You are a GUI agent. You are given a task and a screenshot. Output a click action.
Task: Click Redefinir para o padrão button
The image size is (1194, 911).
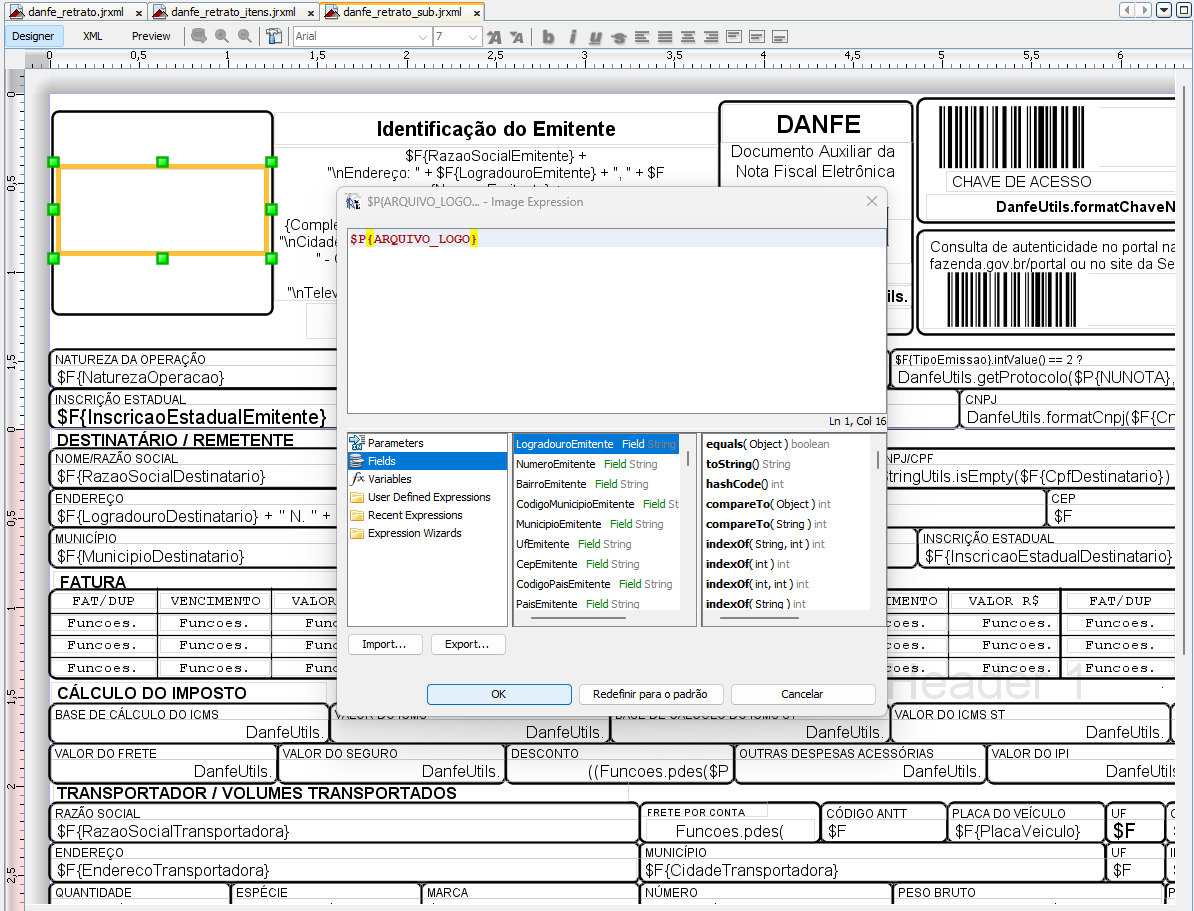point(650,694)
